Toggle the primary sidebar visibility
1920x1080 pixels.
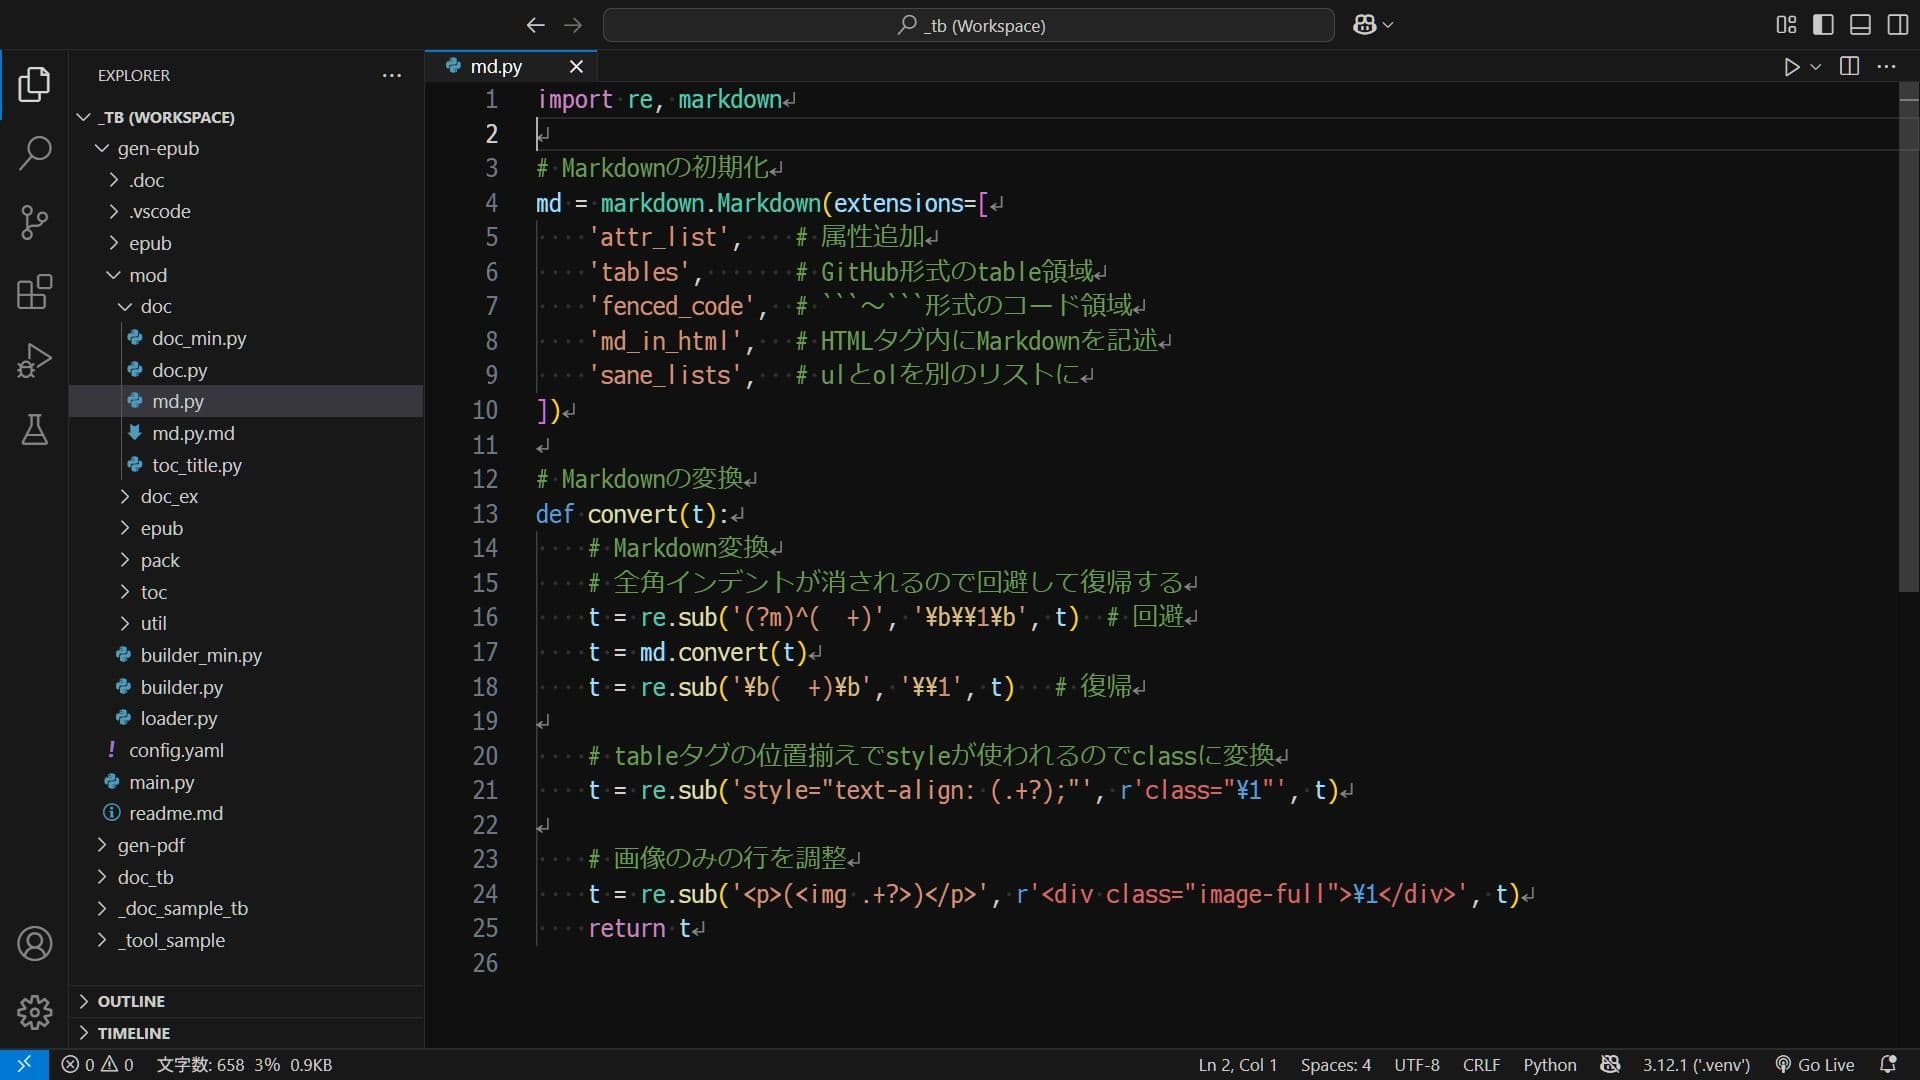pyautogui.click(x=1822, y=25)
